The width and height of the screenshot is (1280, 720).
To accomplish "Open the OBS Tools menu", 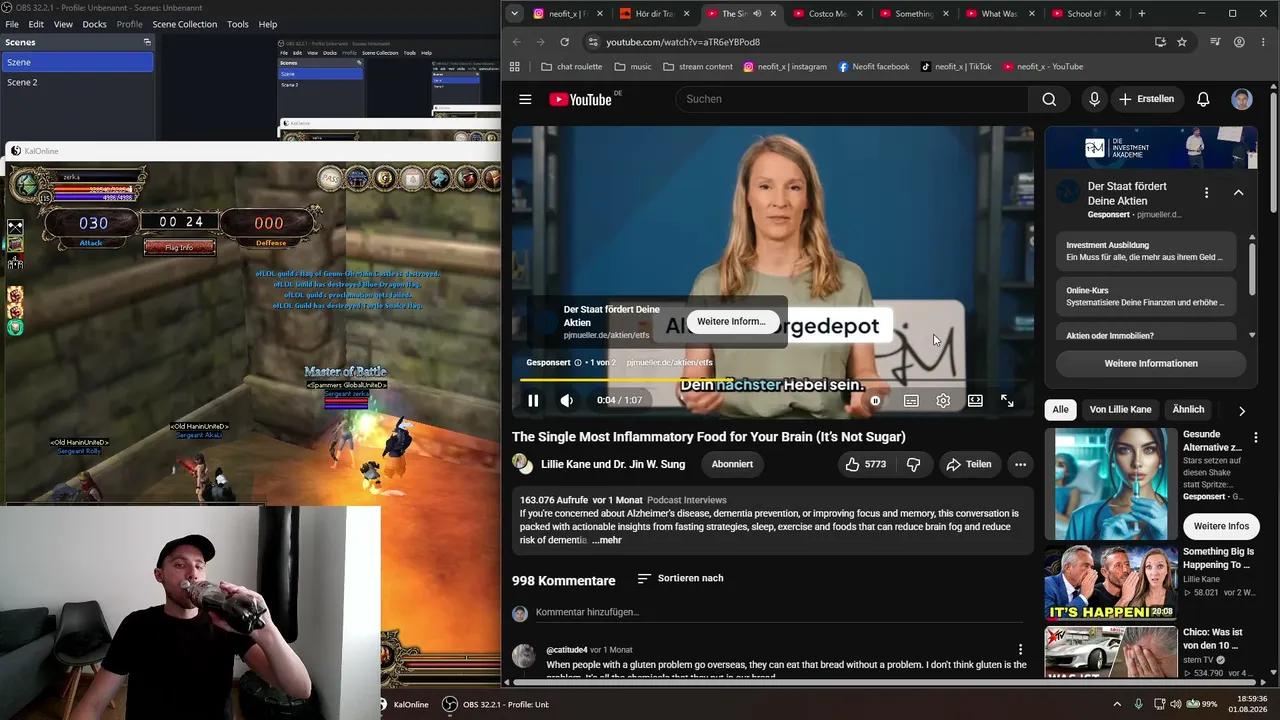I will tap(238, 24).
